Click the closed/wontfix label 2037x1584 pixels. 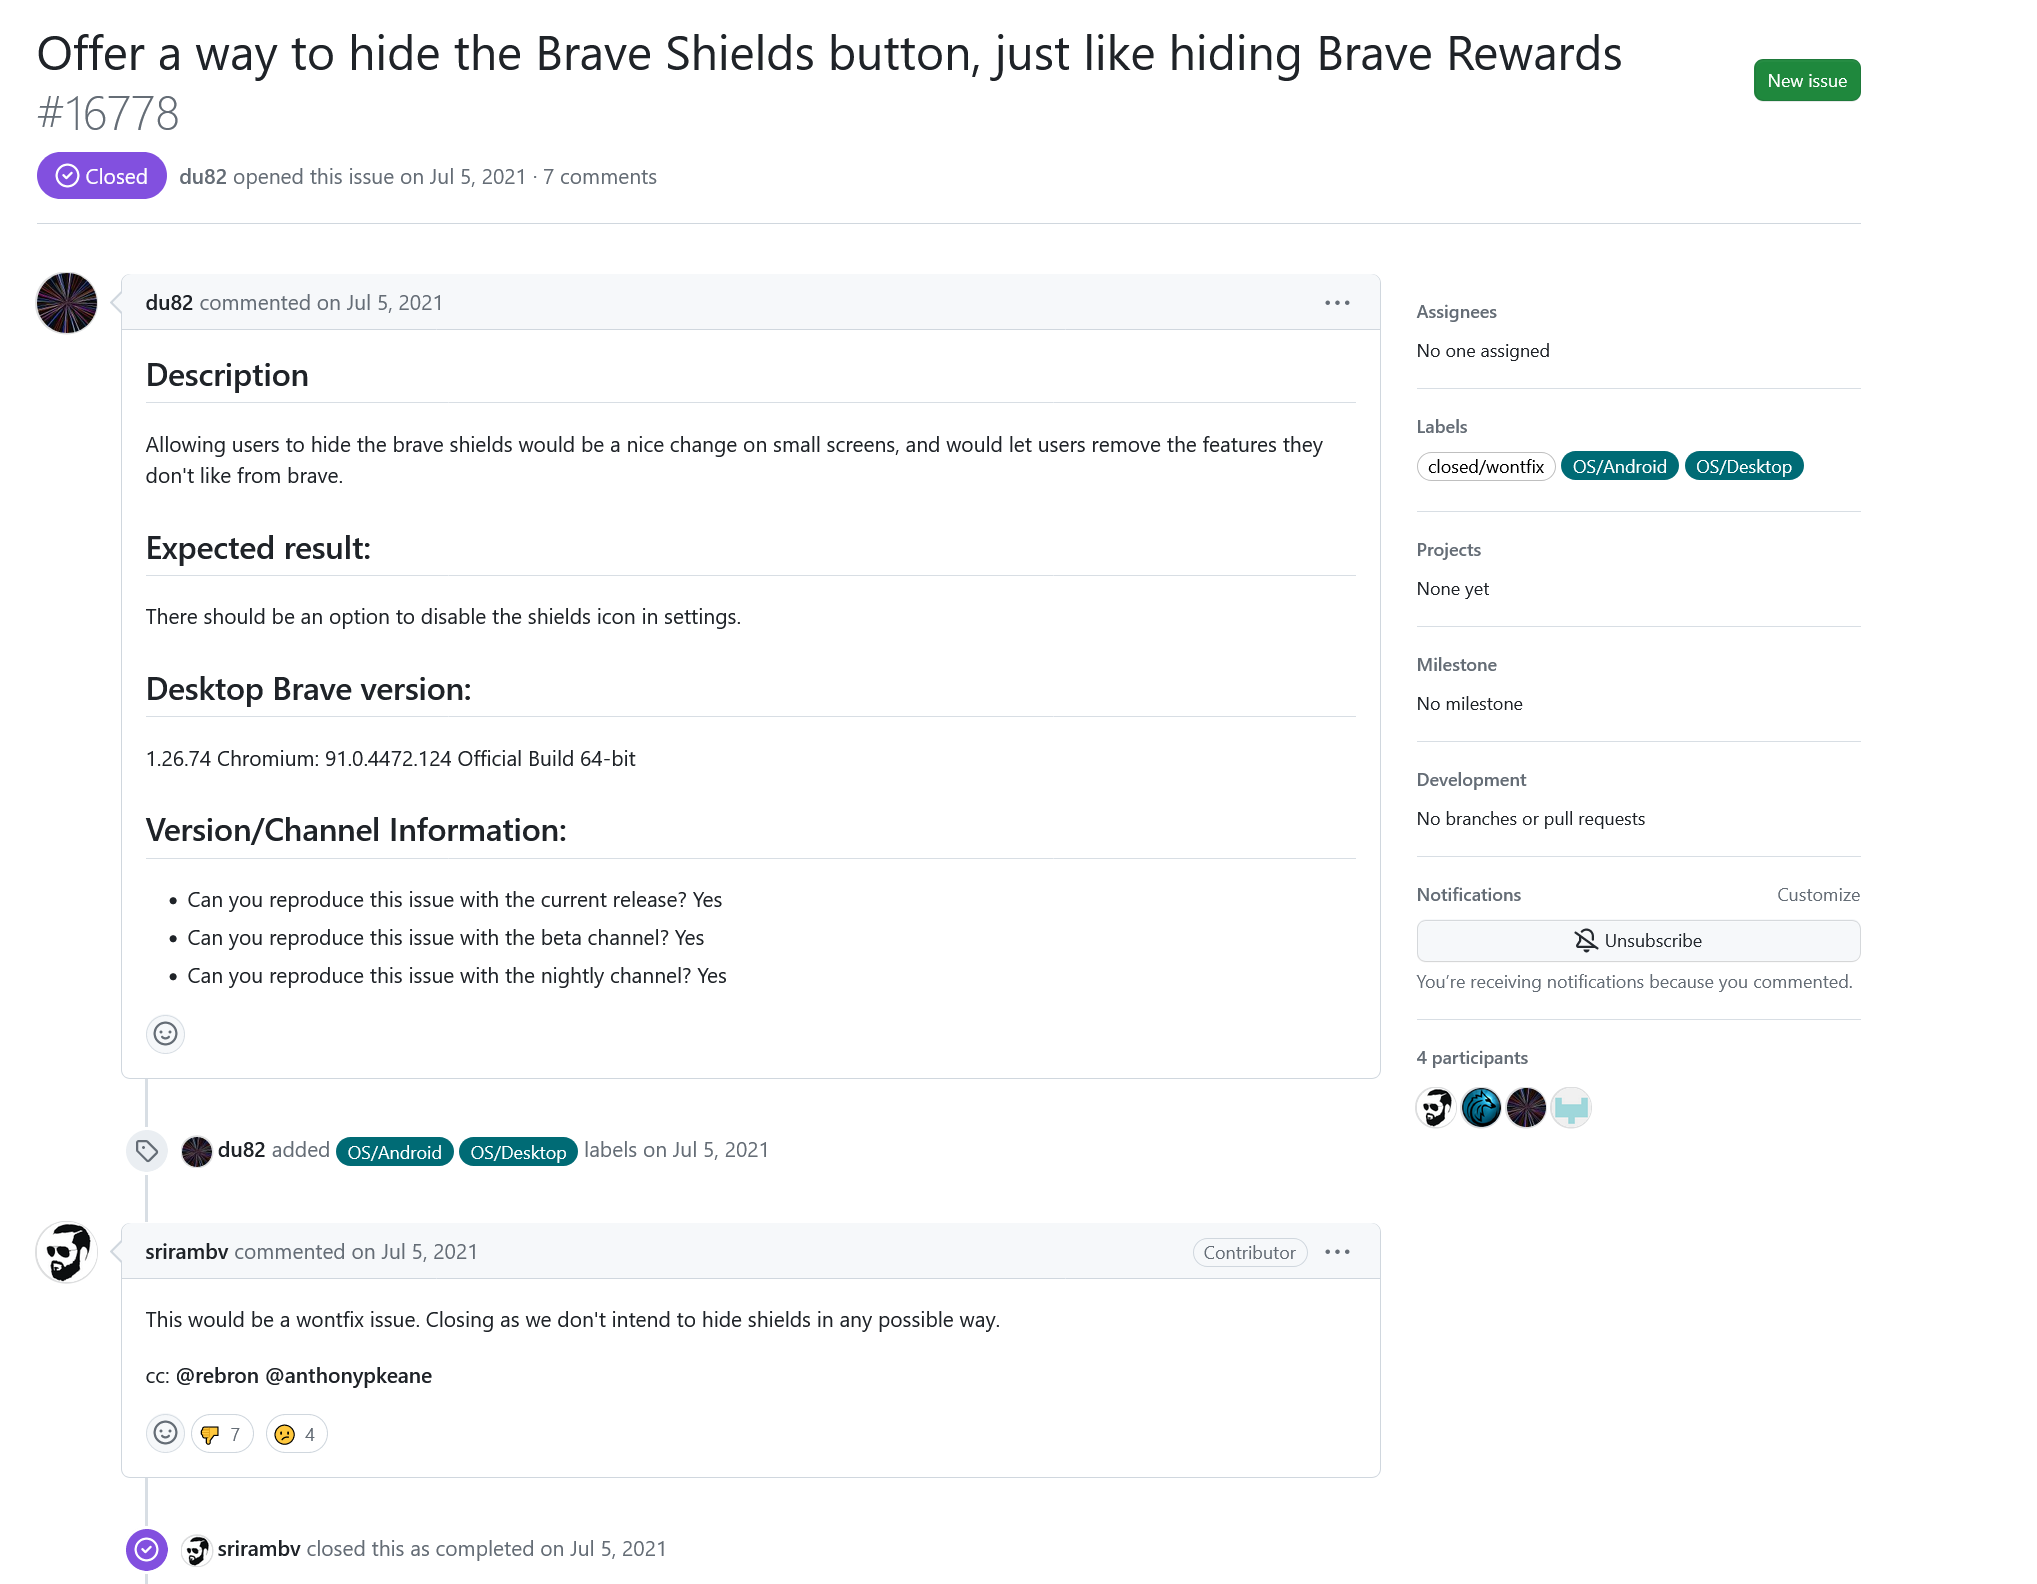tap(1485, 465)
